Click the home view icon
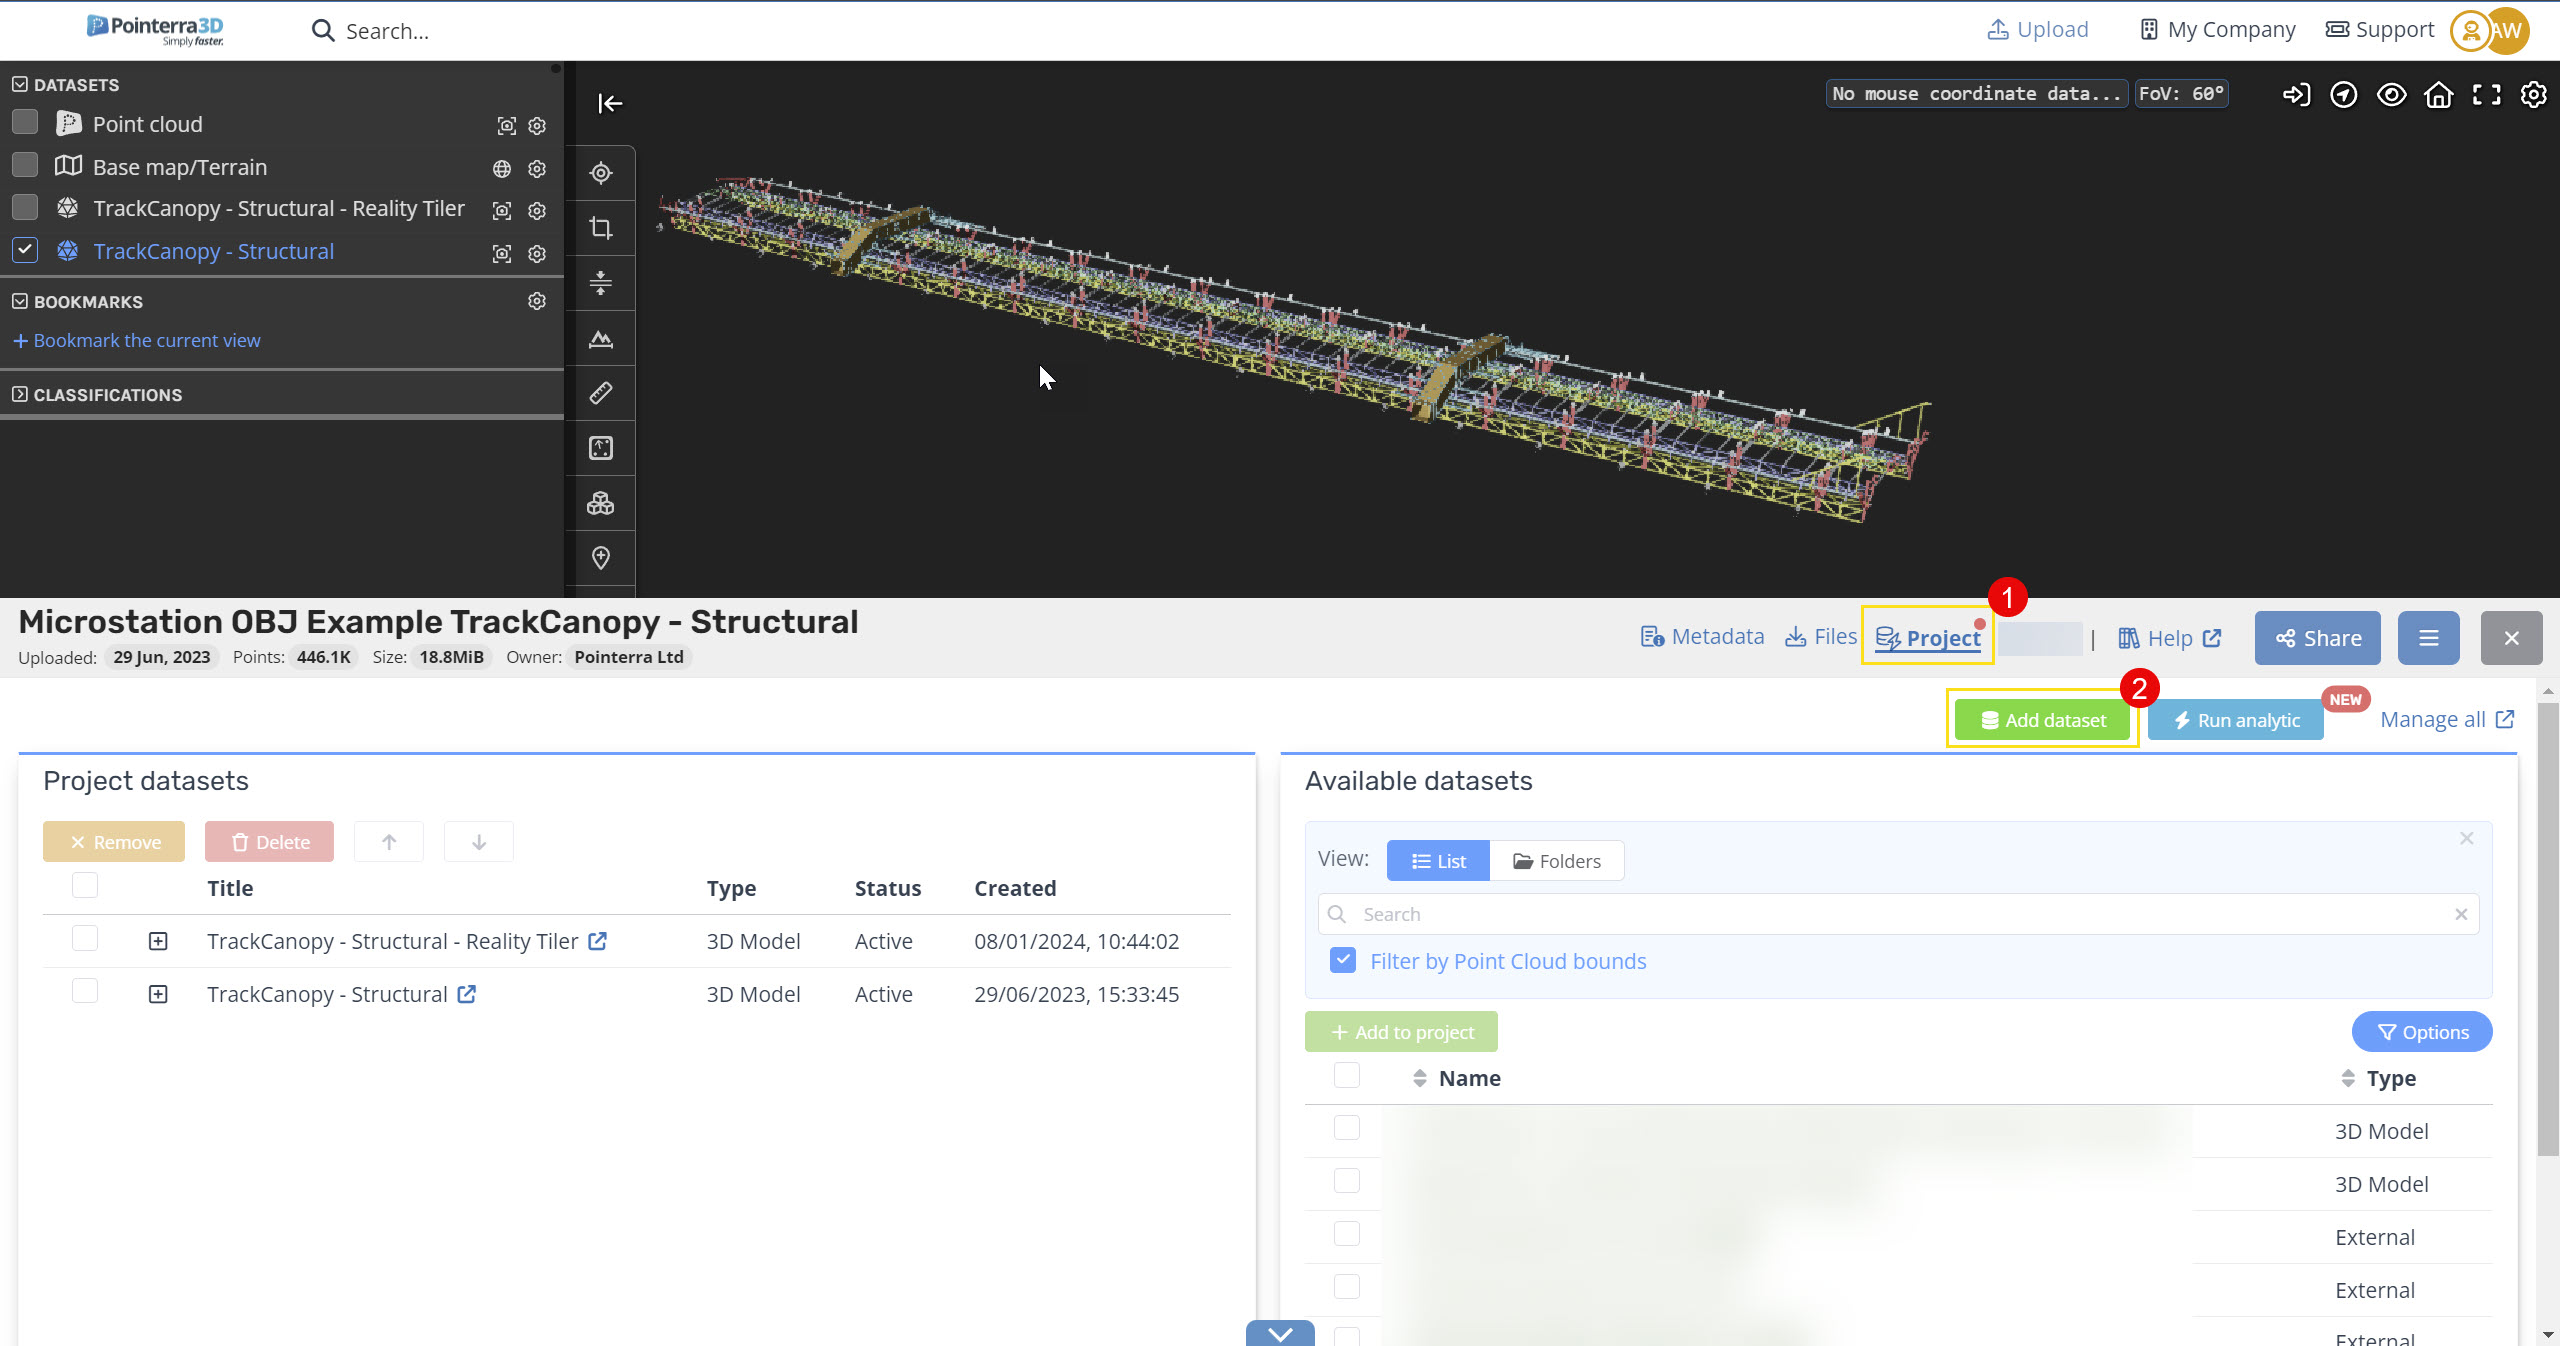 [2439, 95]
